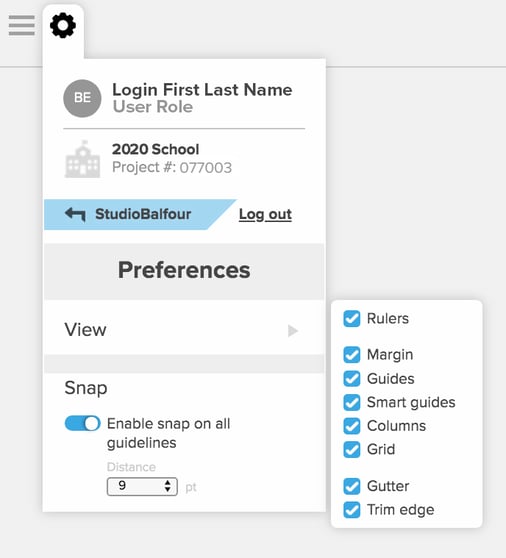Uncheck the Trim edge checkbox

coord(352,510)
